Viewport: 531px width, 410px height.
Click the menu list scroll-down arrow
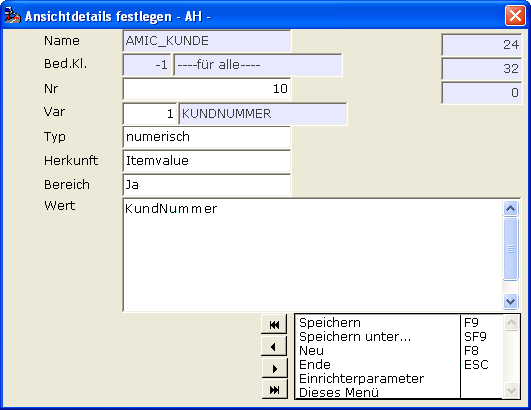[x=511, y=390]
